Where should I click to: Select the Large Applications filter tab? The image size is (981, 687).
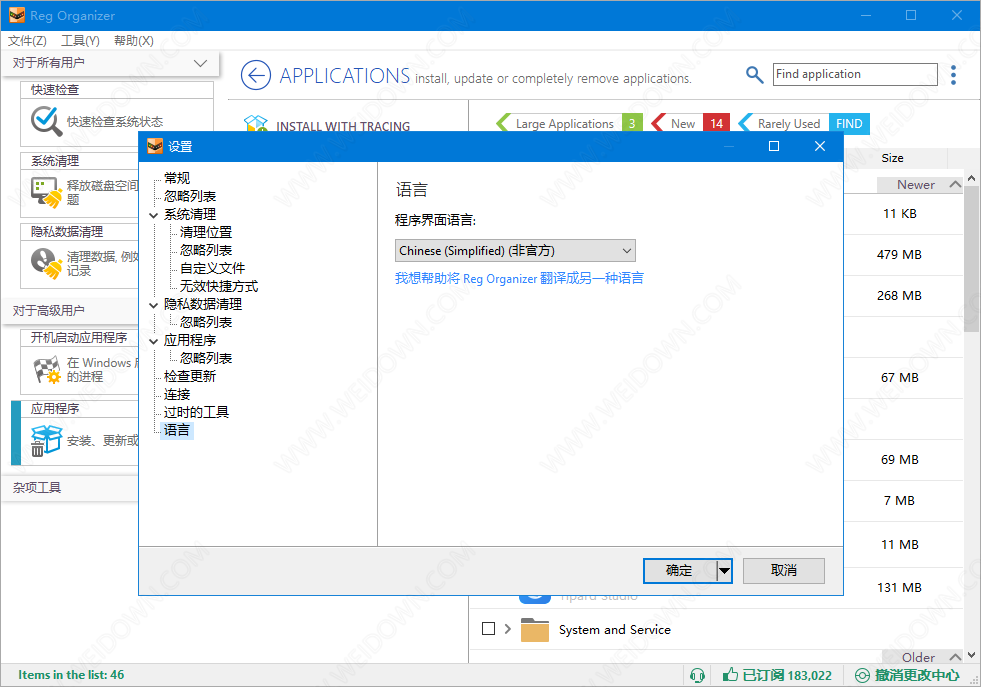[570, 123]
